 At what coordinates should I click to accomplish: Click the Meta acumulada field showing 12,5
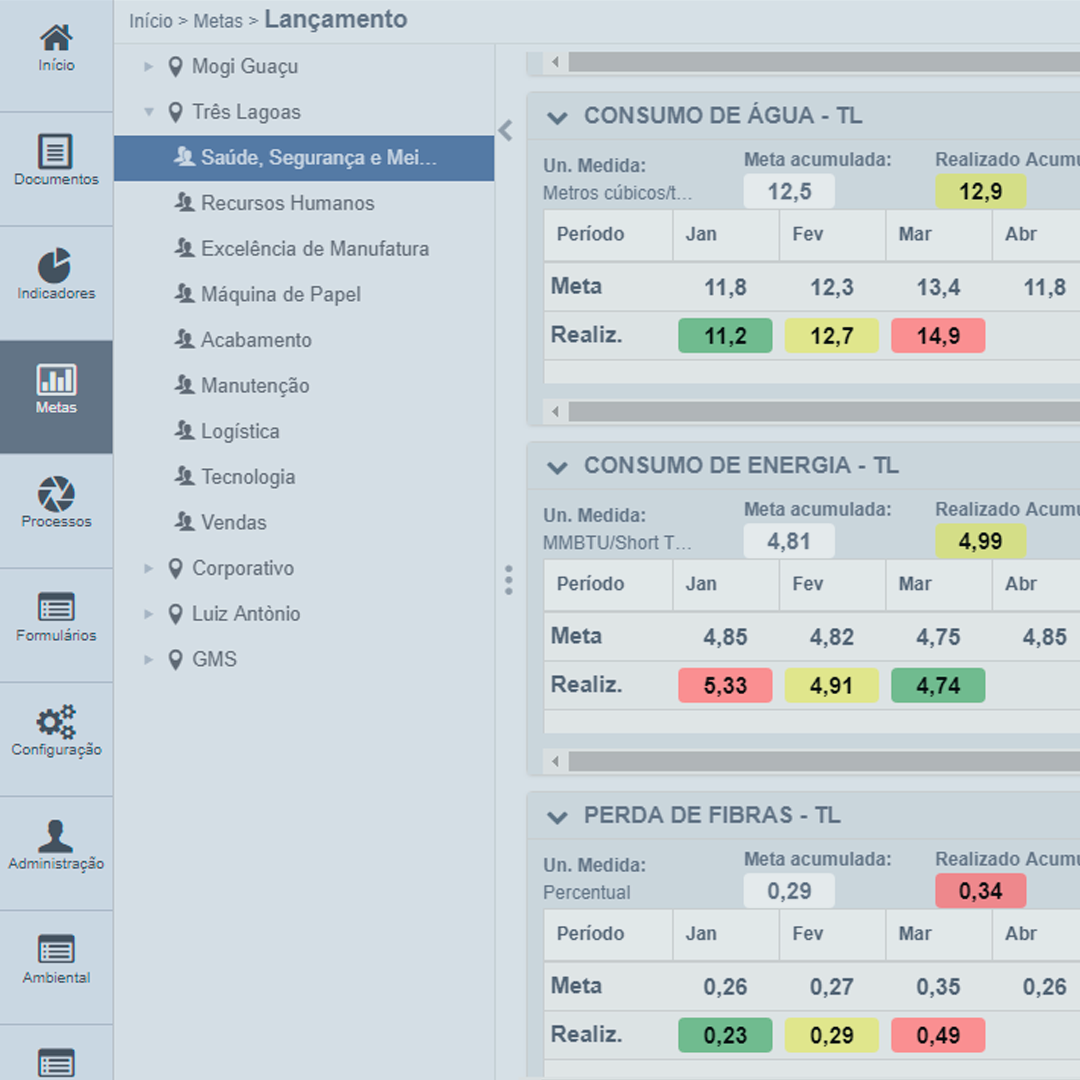tap(789, 191)
